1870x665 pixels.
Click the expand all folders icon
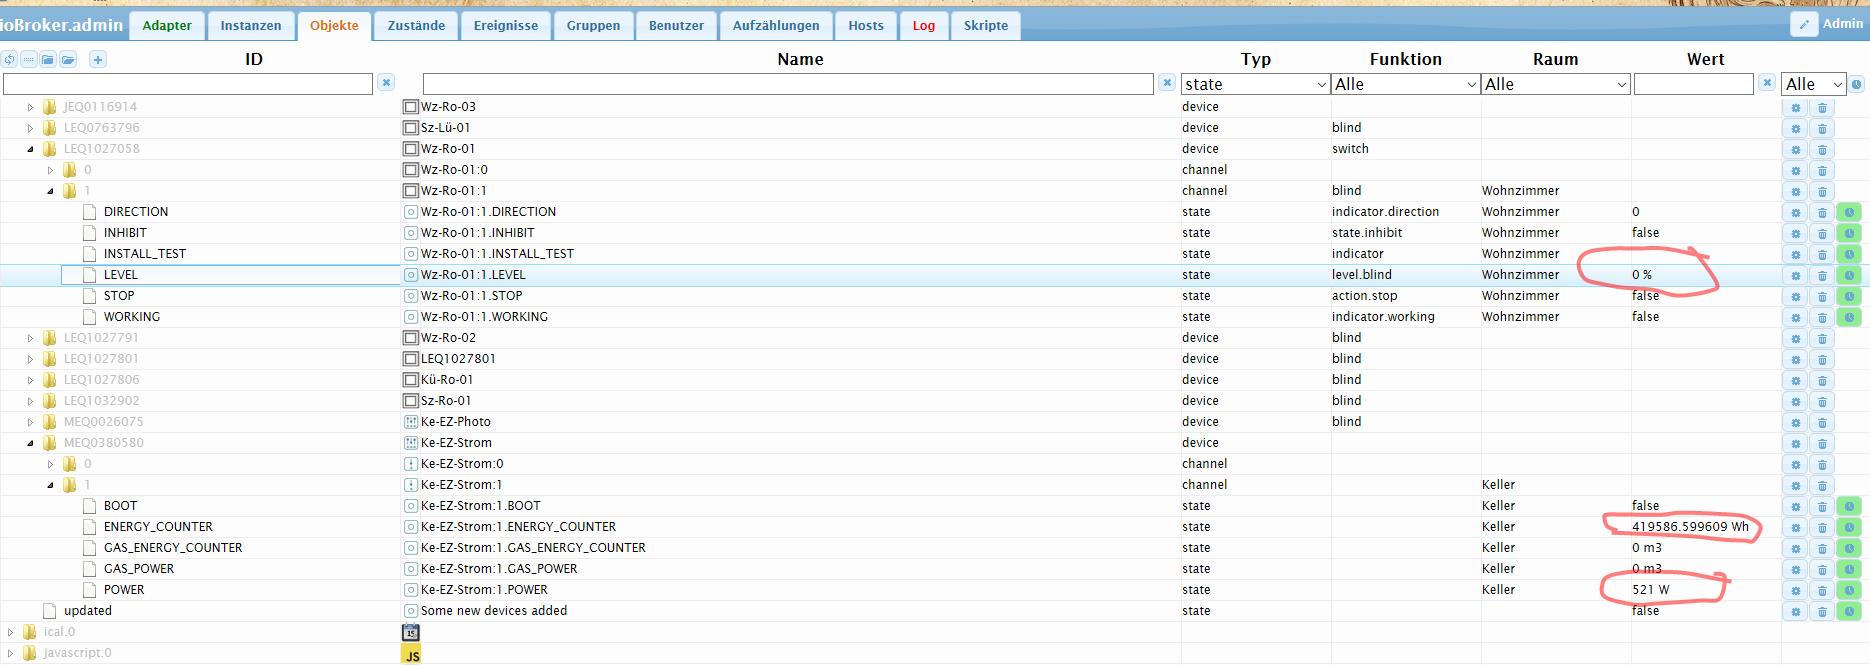point(67,60)
